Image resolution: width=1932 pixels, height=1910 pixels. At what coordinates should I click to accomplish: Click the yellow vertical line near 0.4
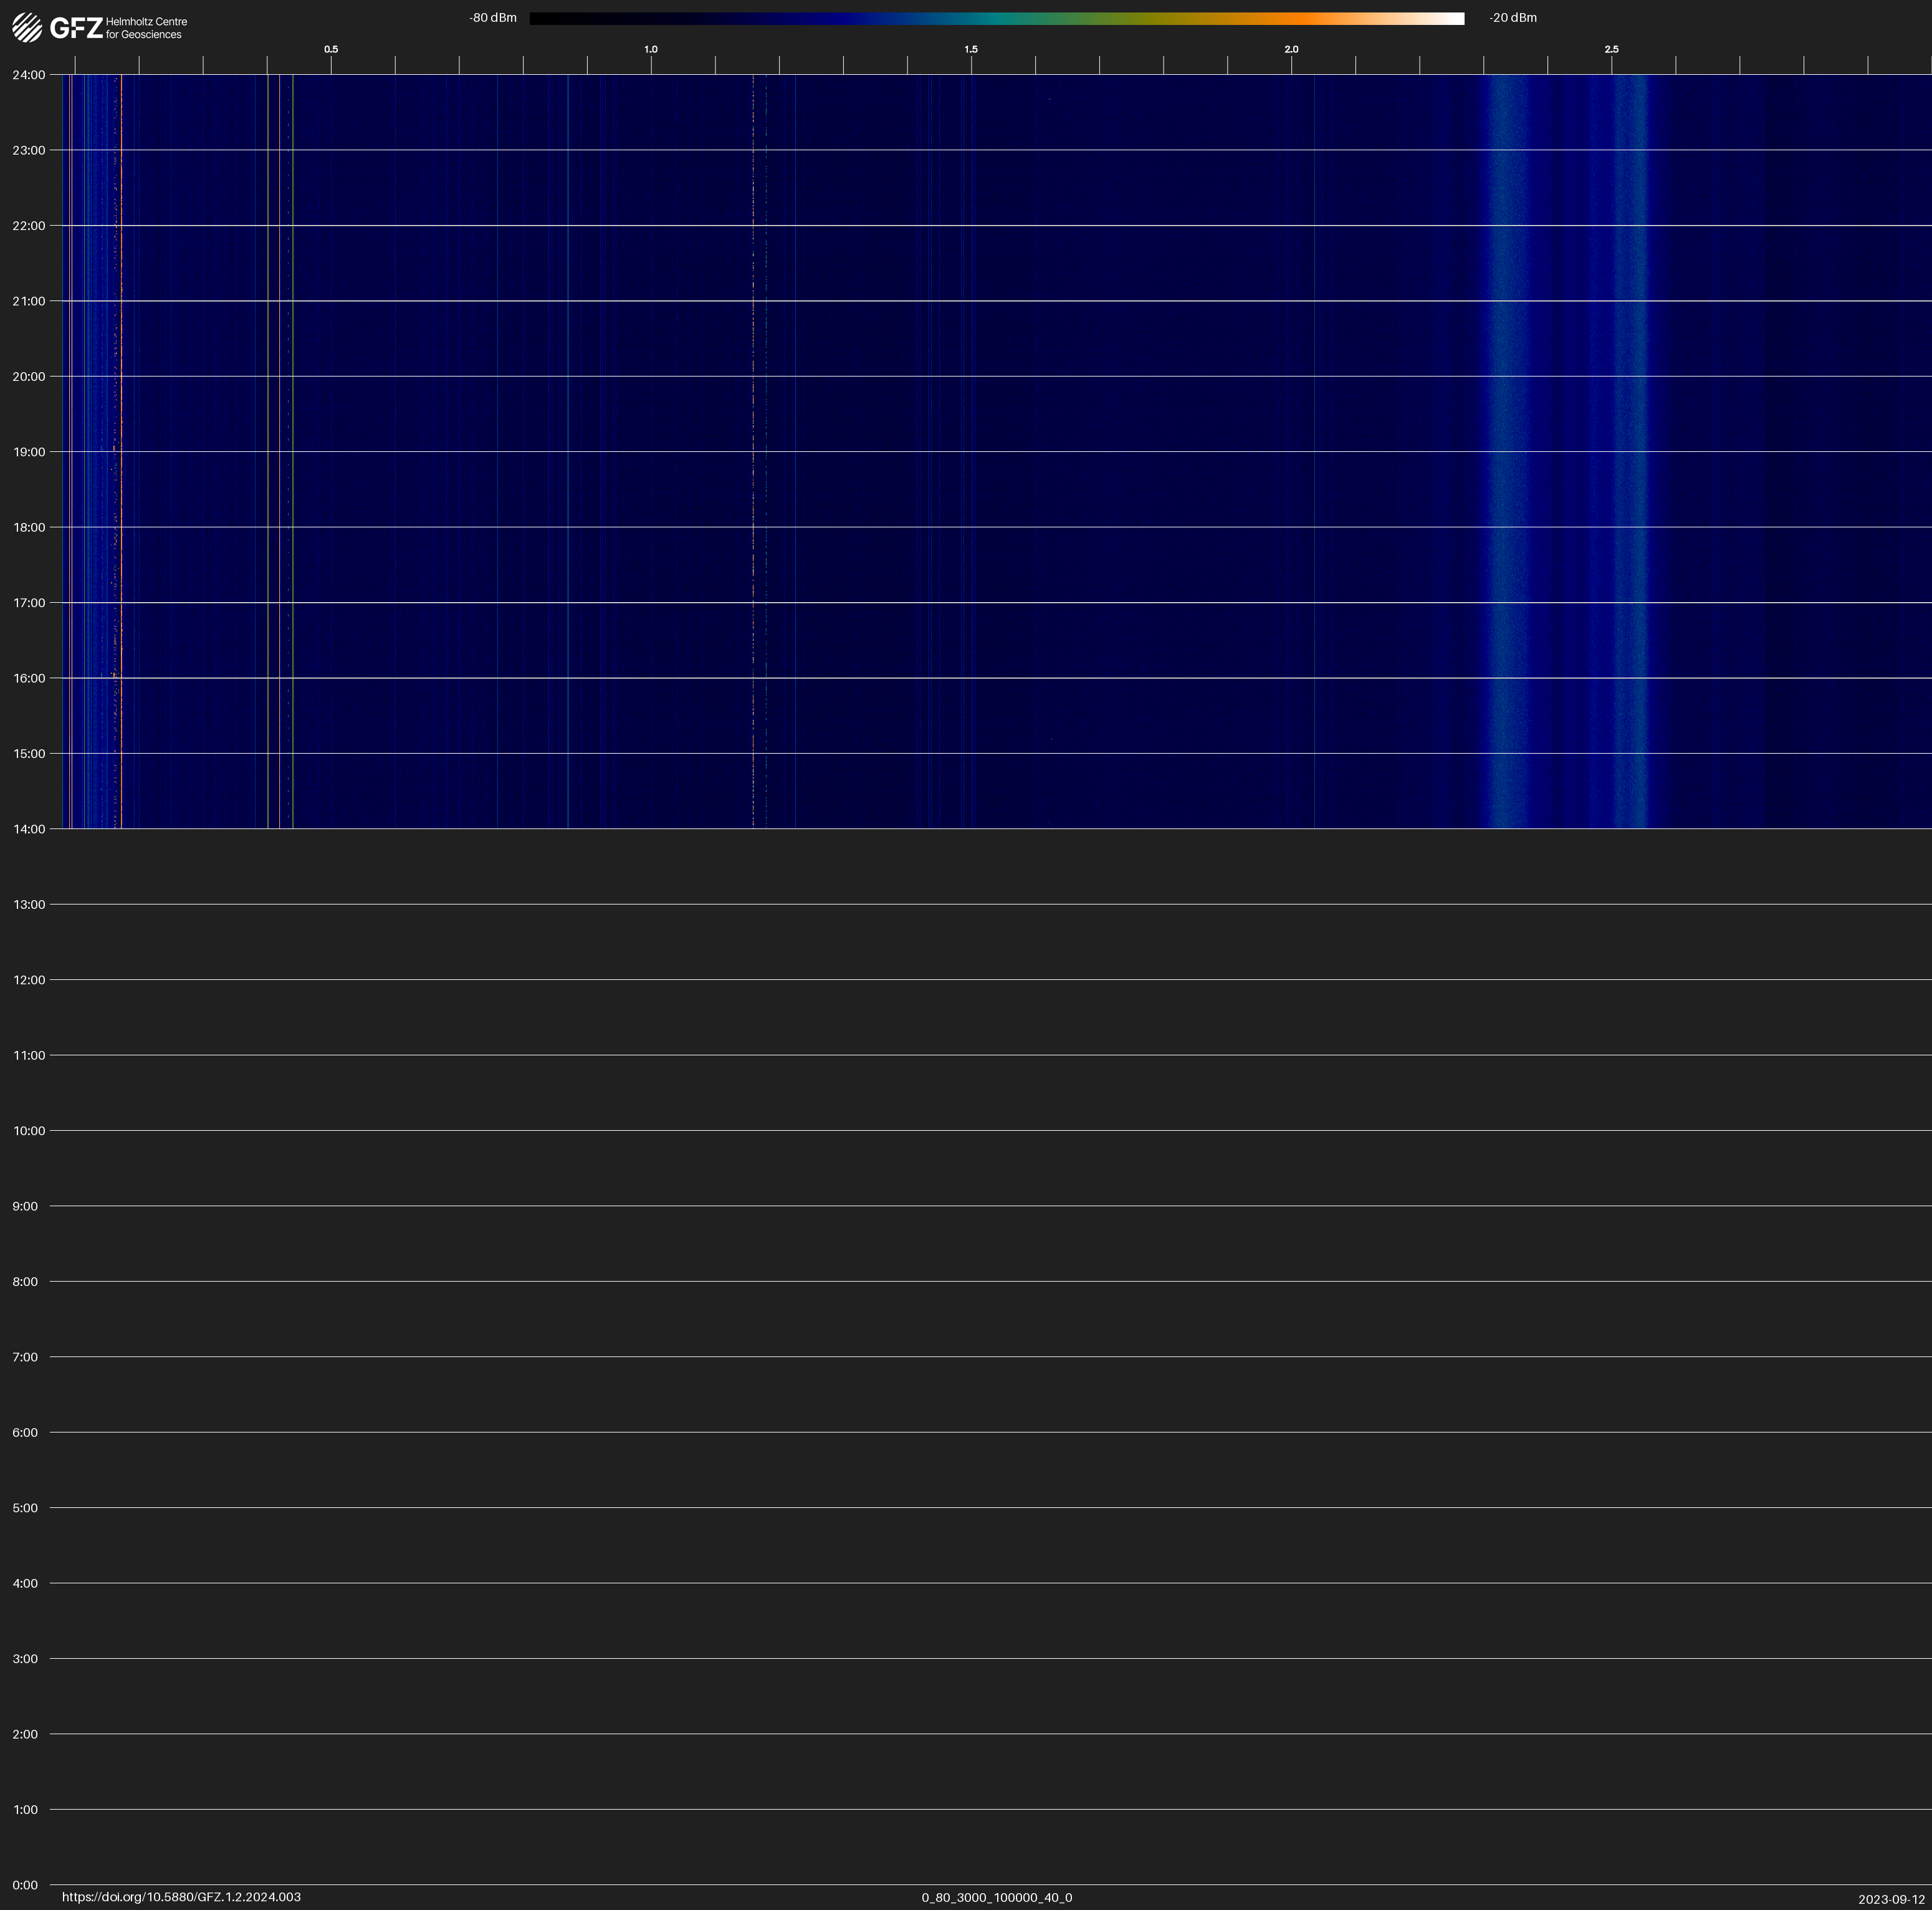point(268,450)
